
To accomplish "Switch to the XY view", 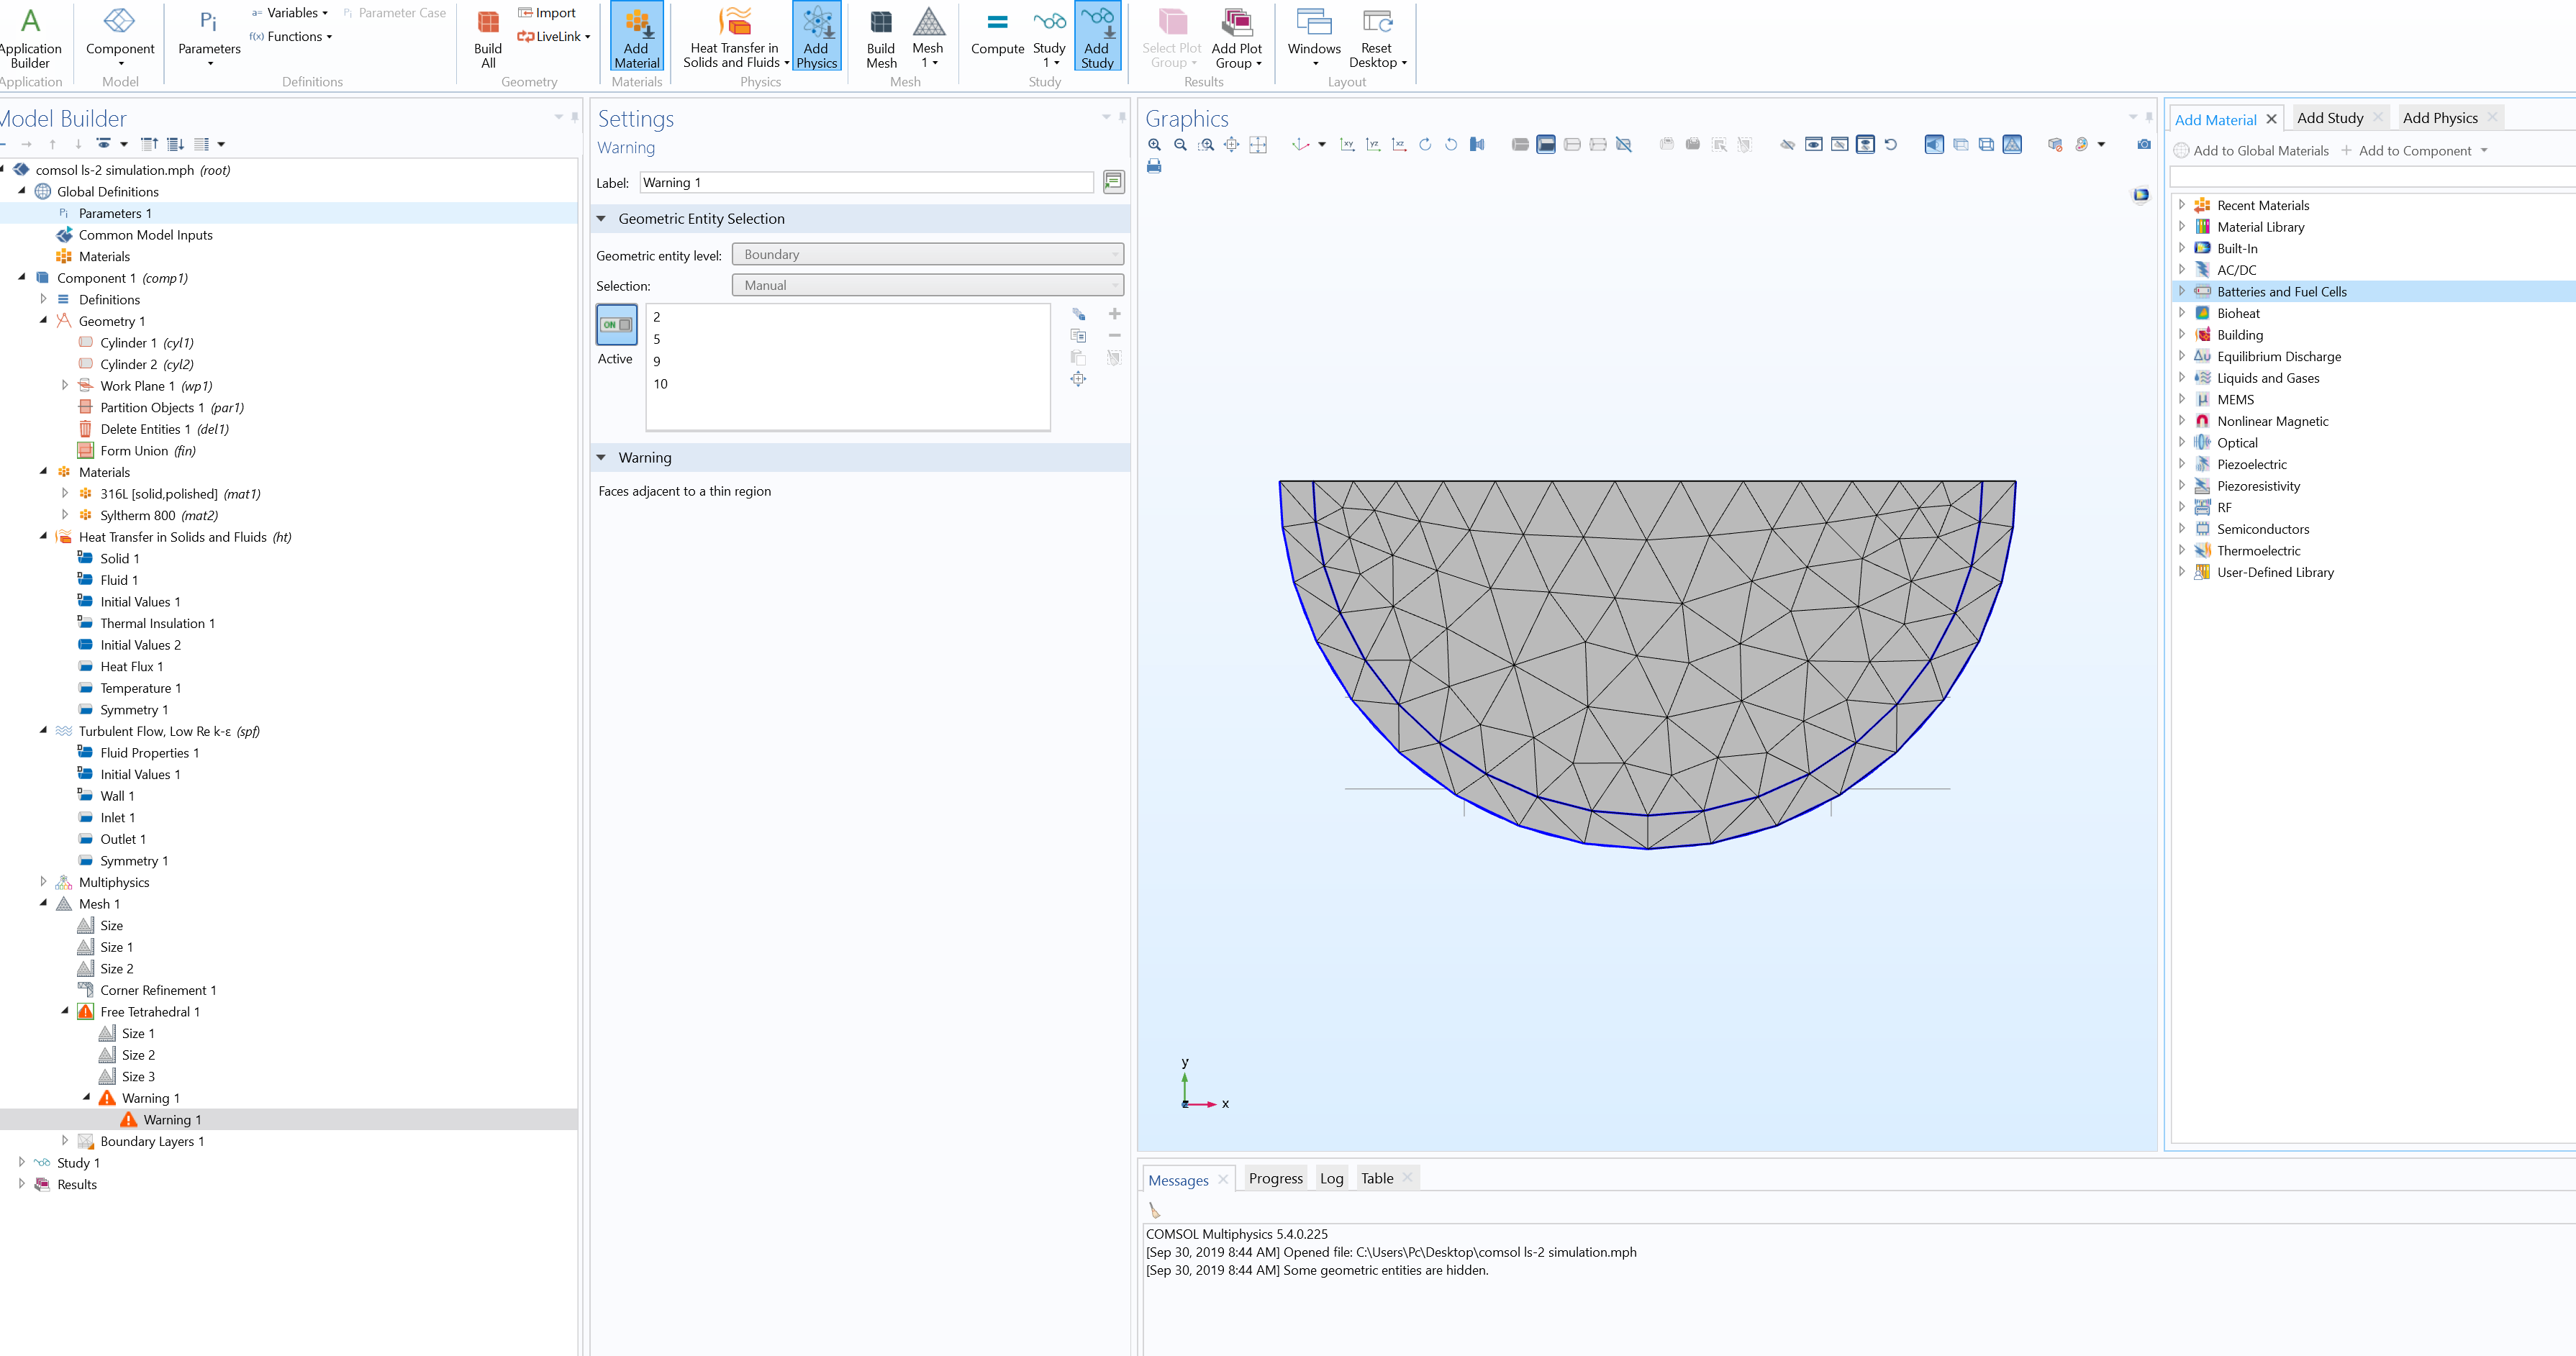I will pos(1347,145).
